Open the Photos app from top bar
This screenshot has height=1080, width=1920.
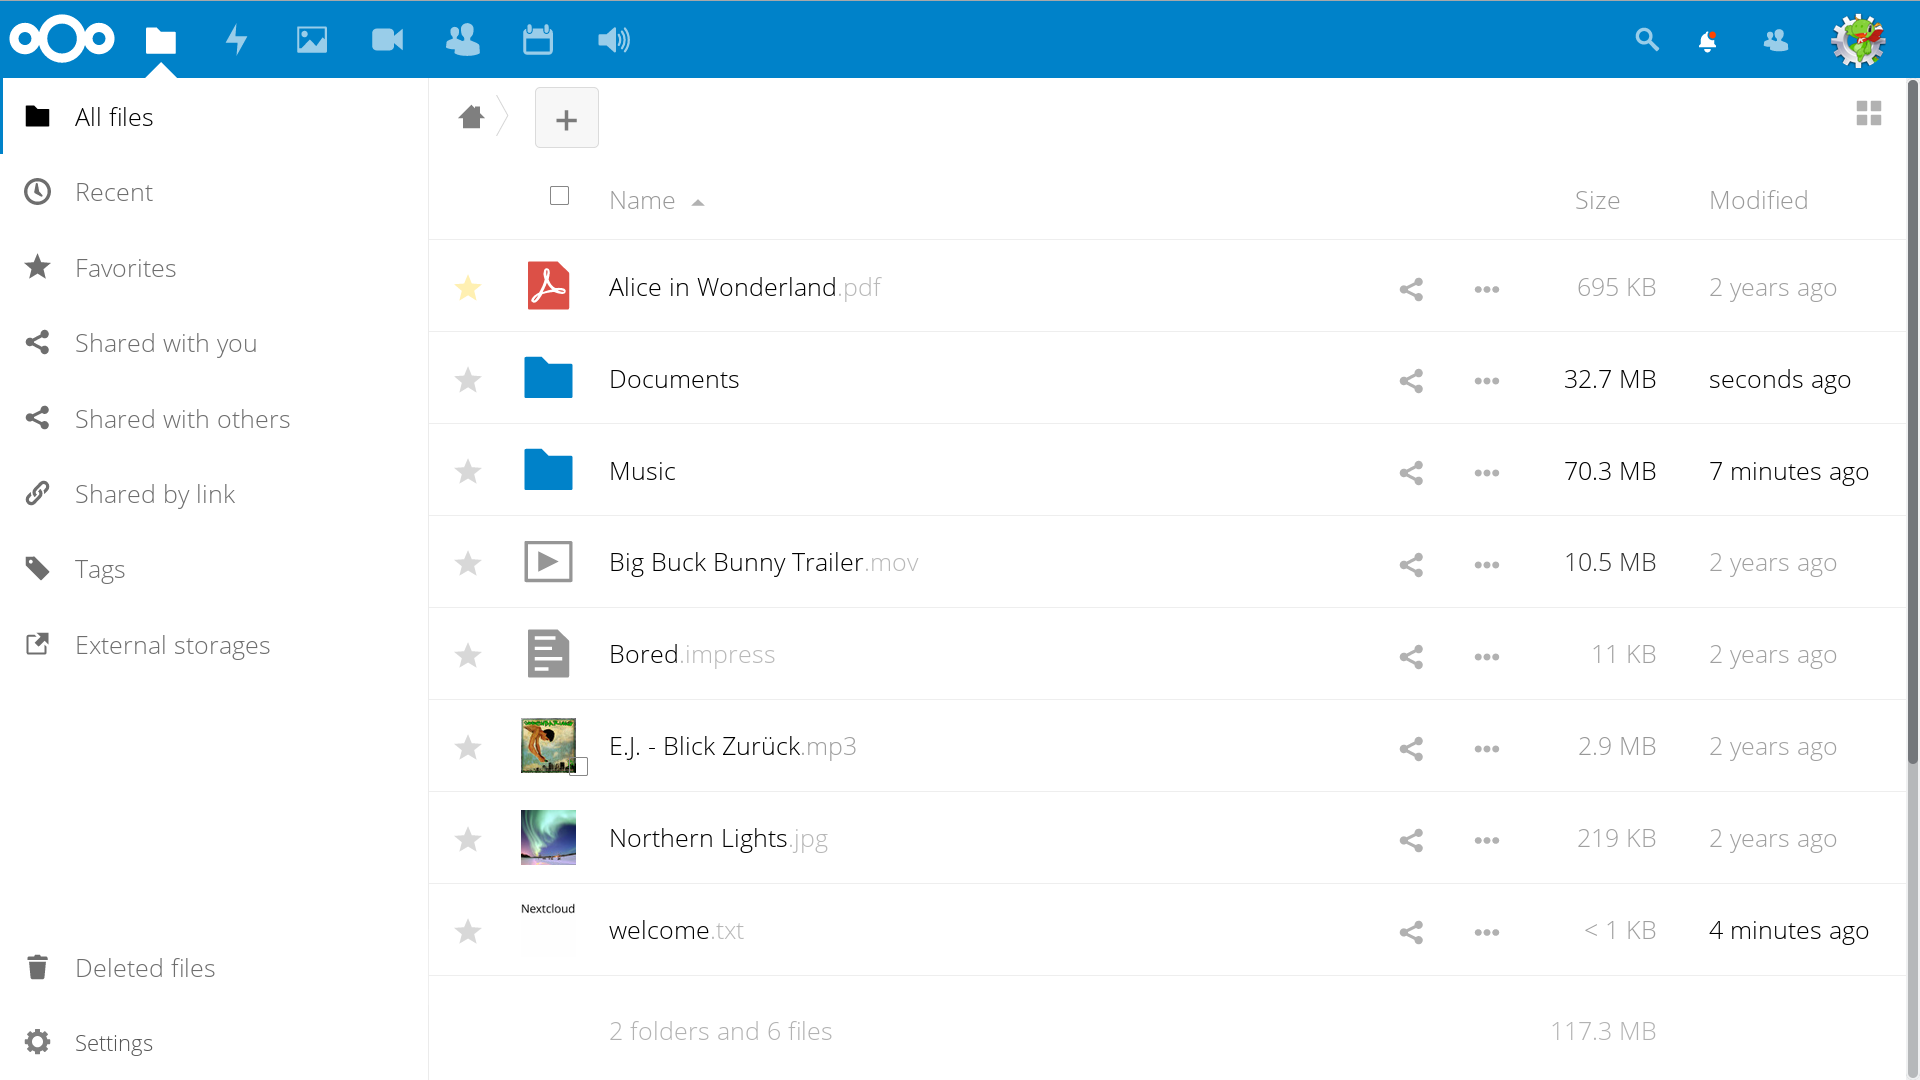312,40
